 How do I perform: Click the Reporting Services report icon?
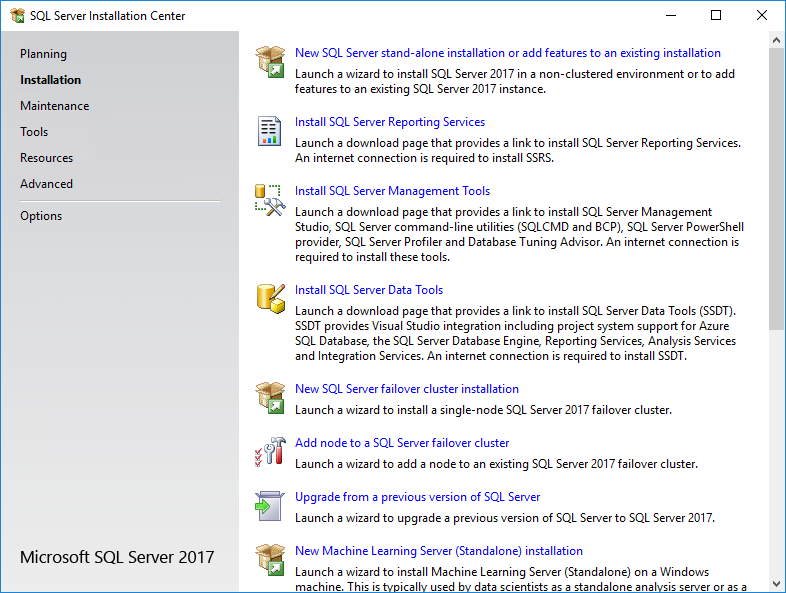pos(270,131)
